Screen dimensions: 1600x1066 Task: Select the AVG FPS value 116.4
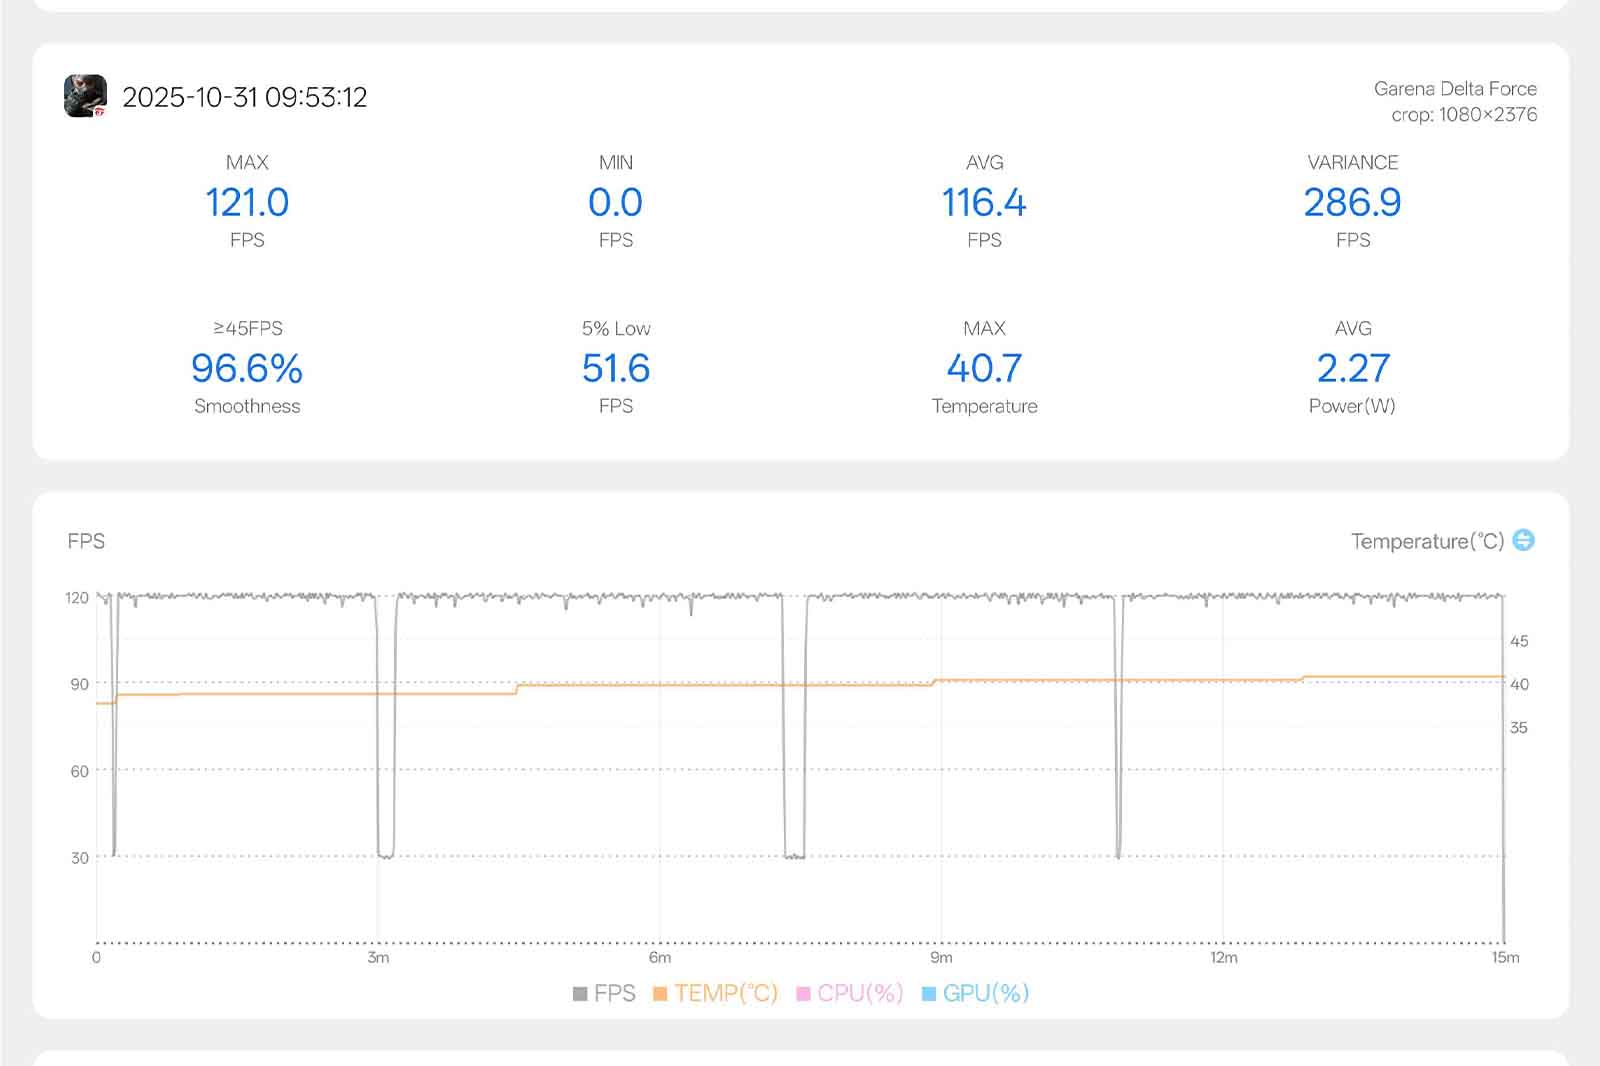[984, 203]
